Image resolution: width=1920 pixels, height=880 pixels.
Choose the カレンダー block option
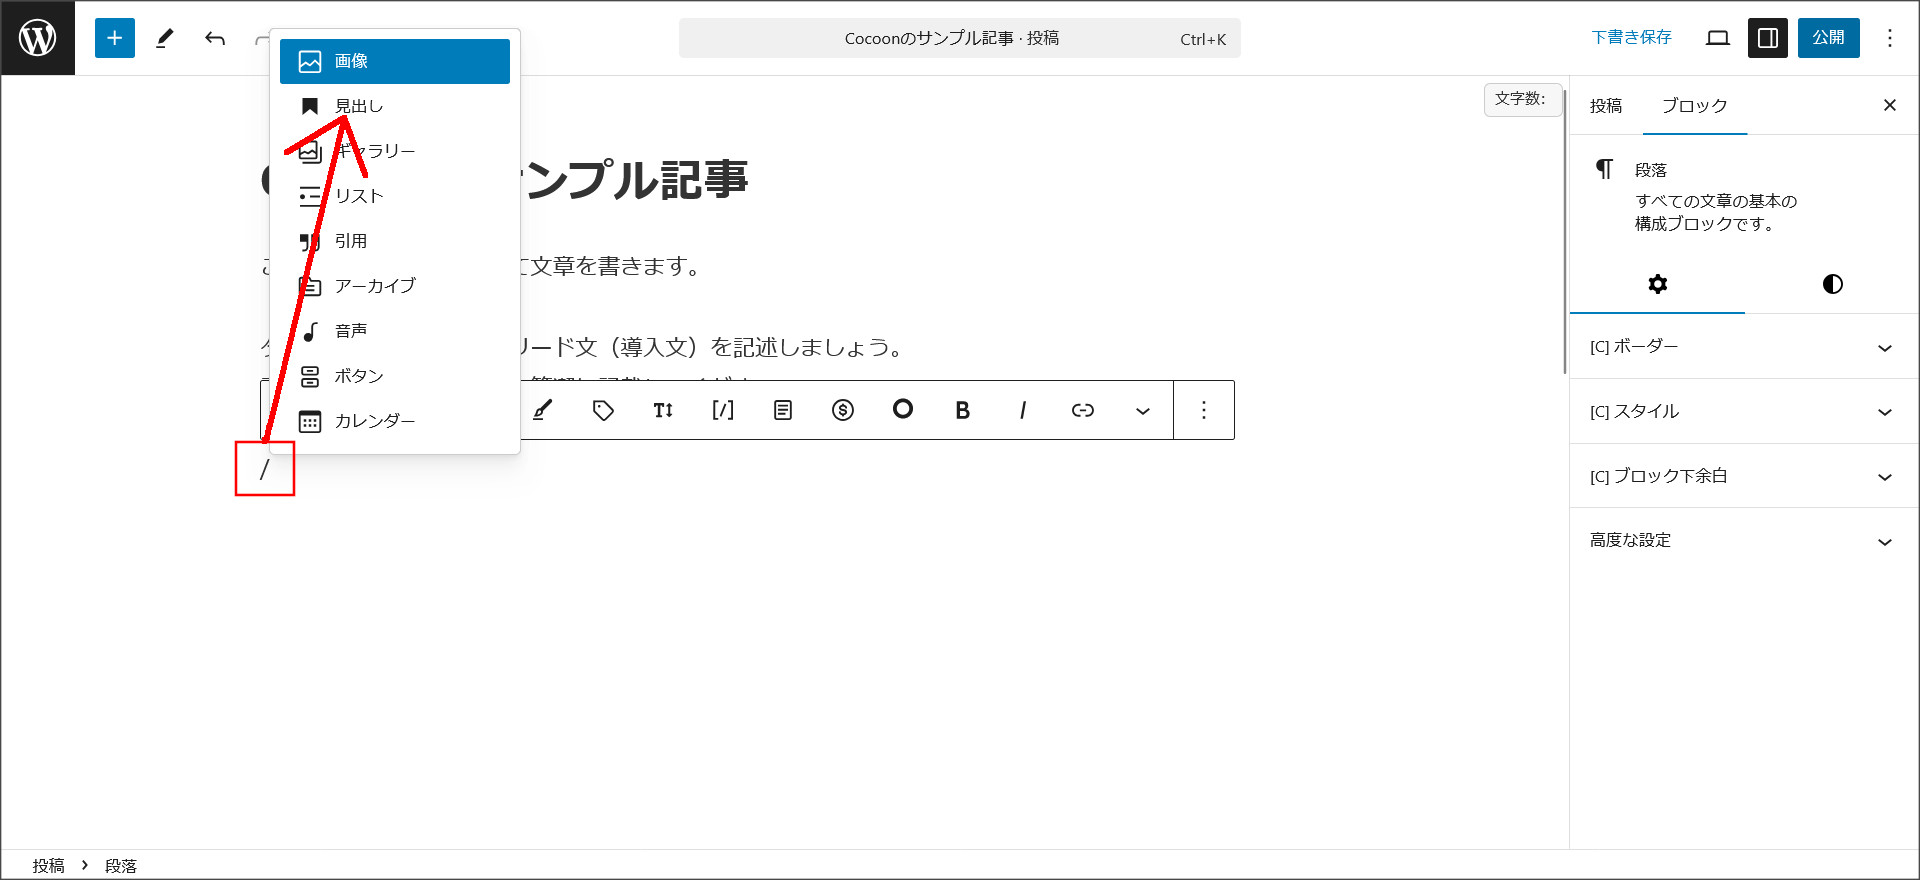tap(395, 421)
